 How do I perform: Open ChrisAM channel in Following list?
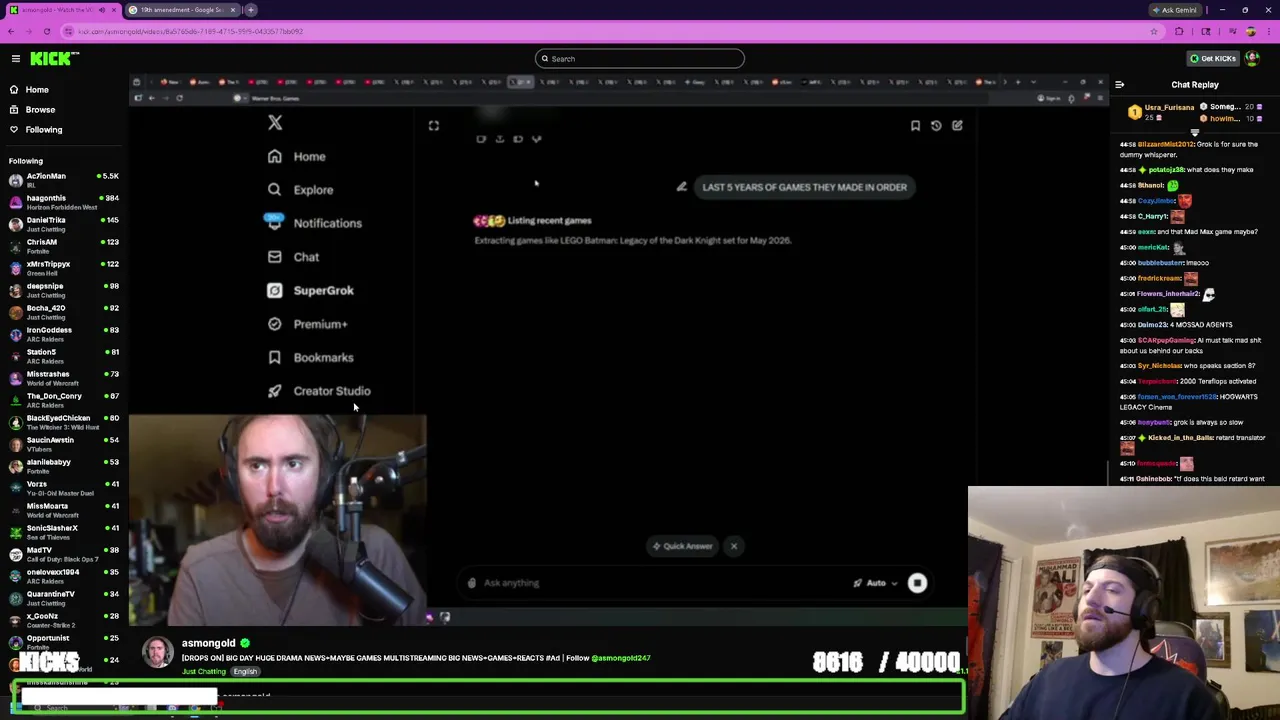(x=64, y=246)
